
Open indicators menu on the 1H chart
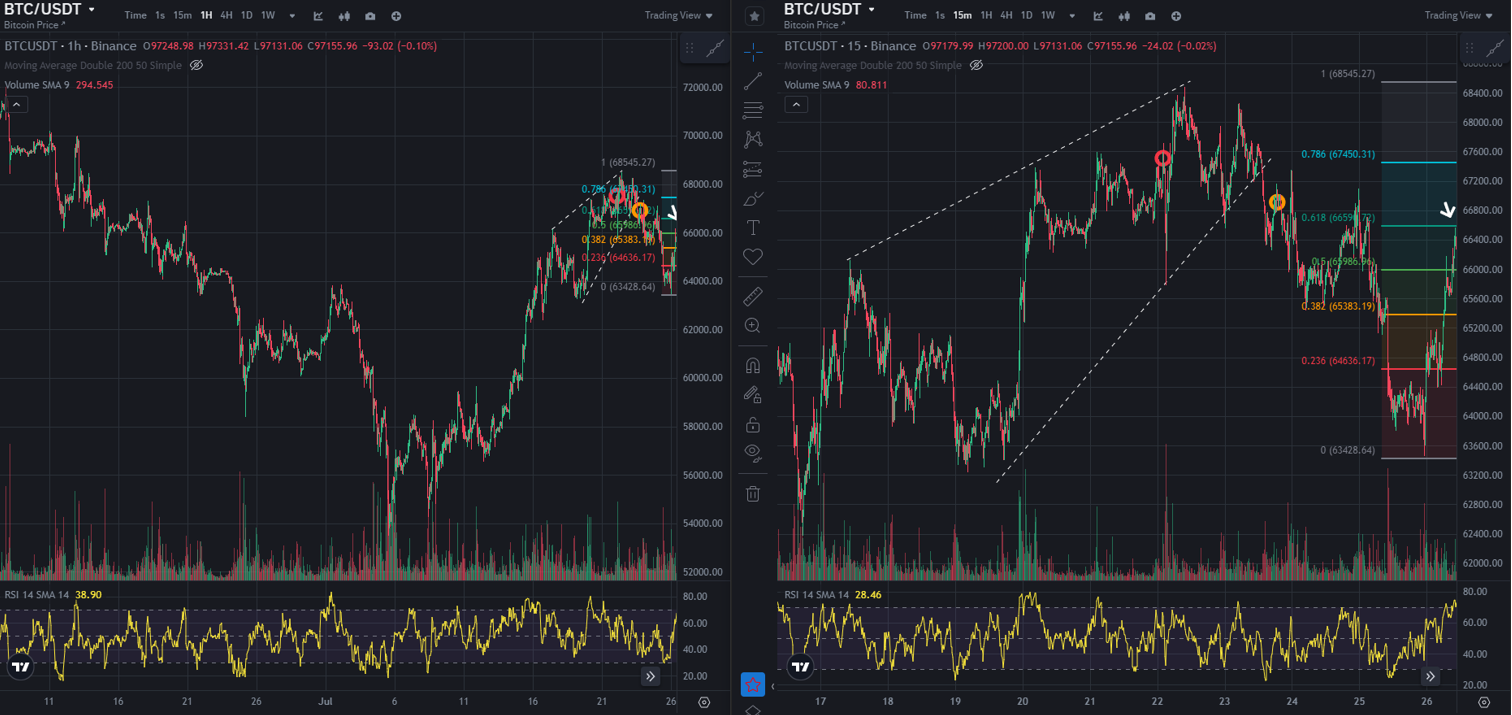coord(318,16)
